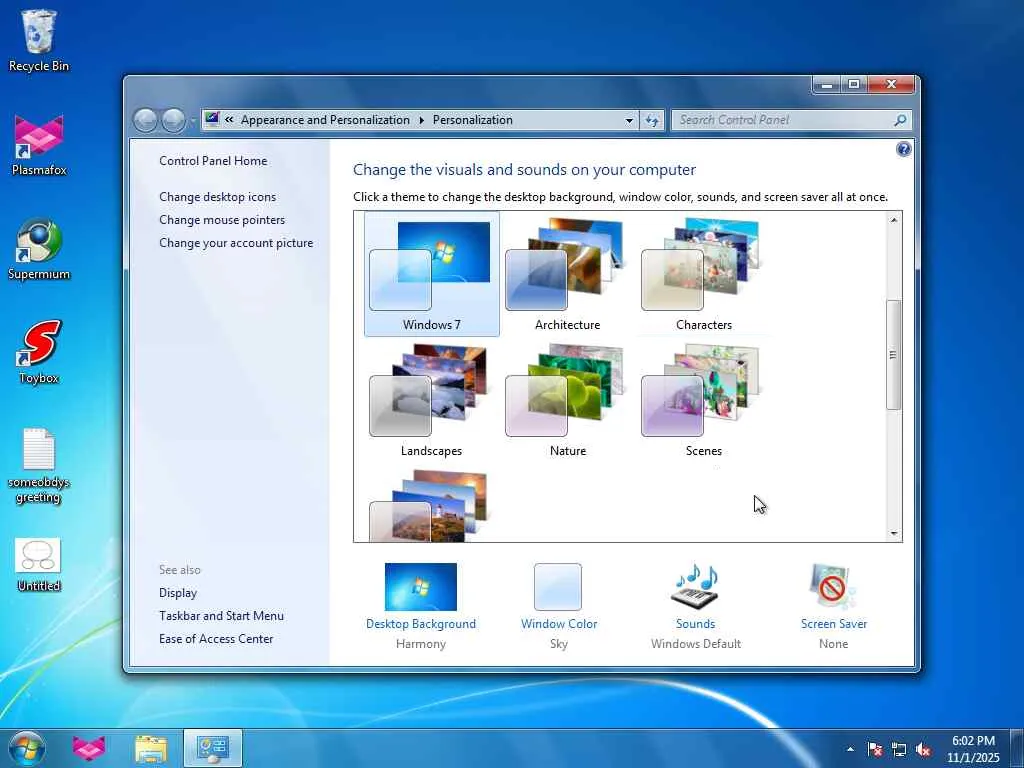Select the Architecture theme
This screenshot has height=768, width=1024.
pos(568,274)
